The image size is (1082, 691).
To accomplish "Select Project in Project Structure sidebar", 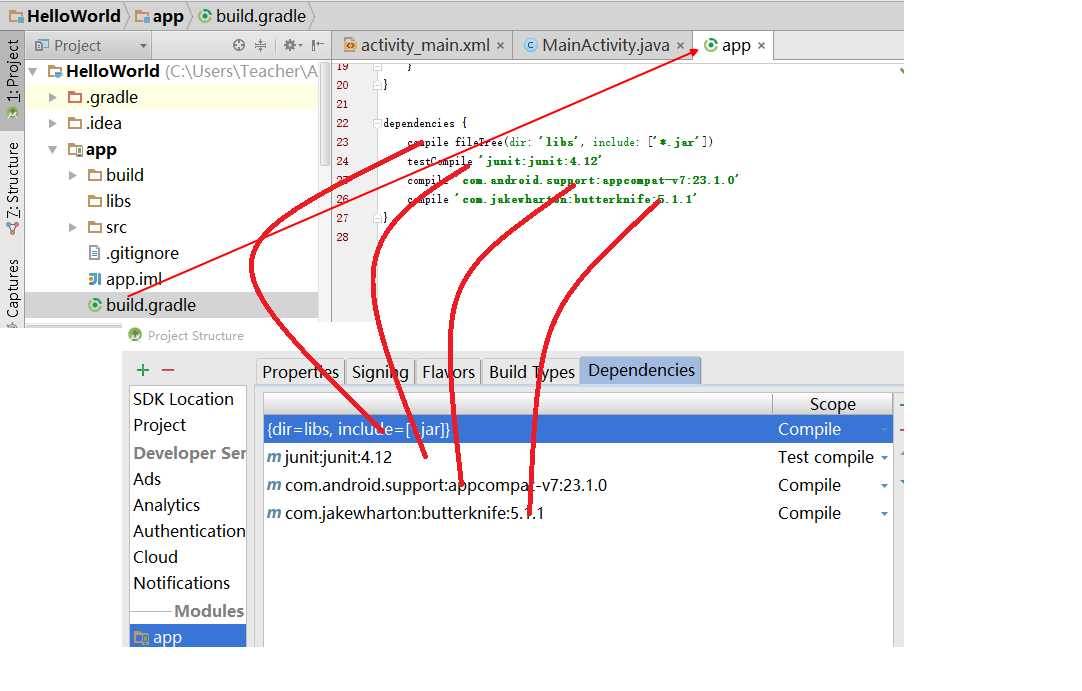I will 159,425.
